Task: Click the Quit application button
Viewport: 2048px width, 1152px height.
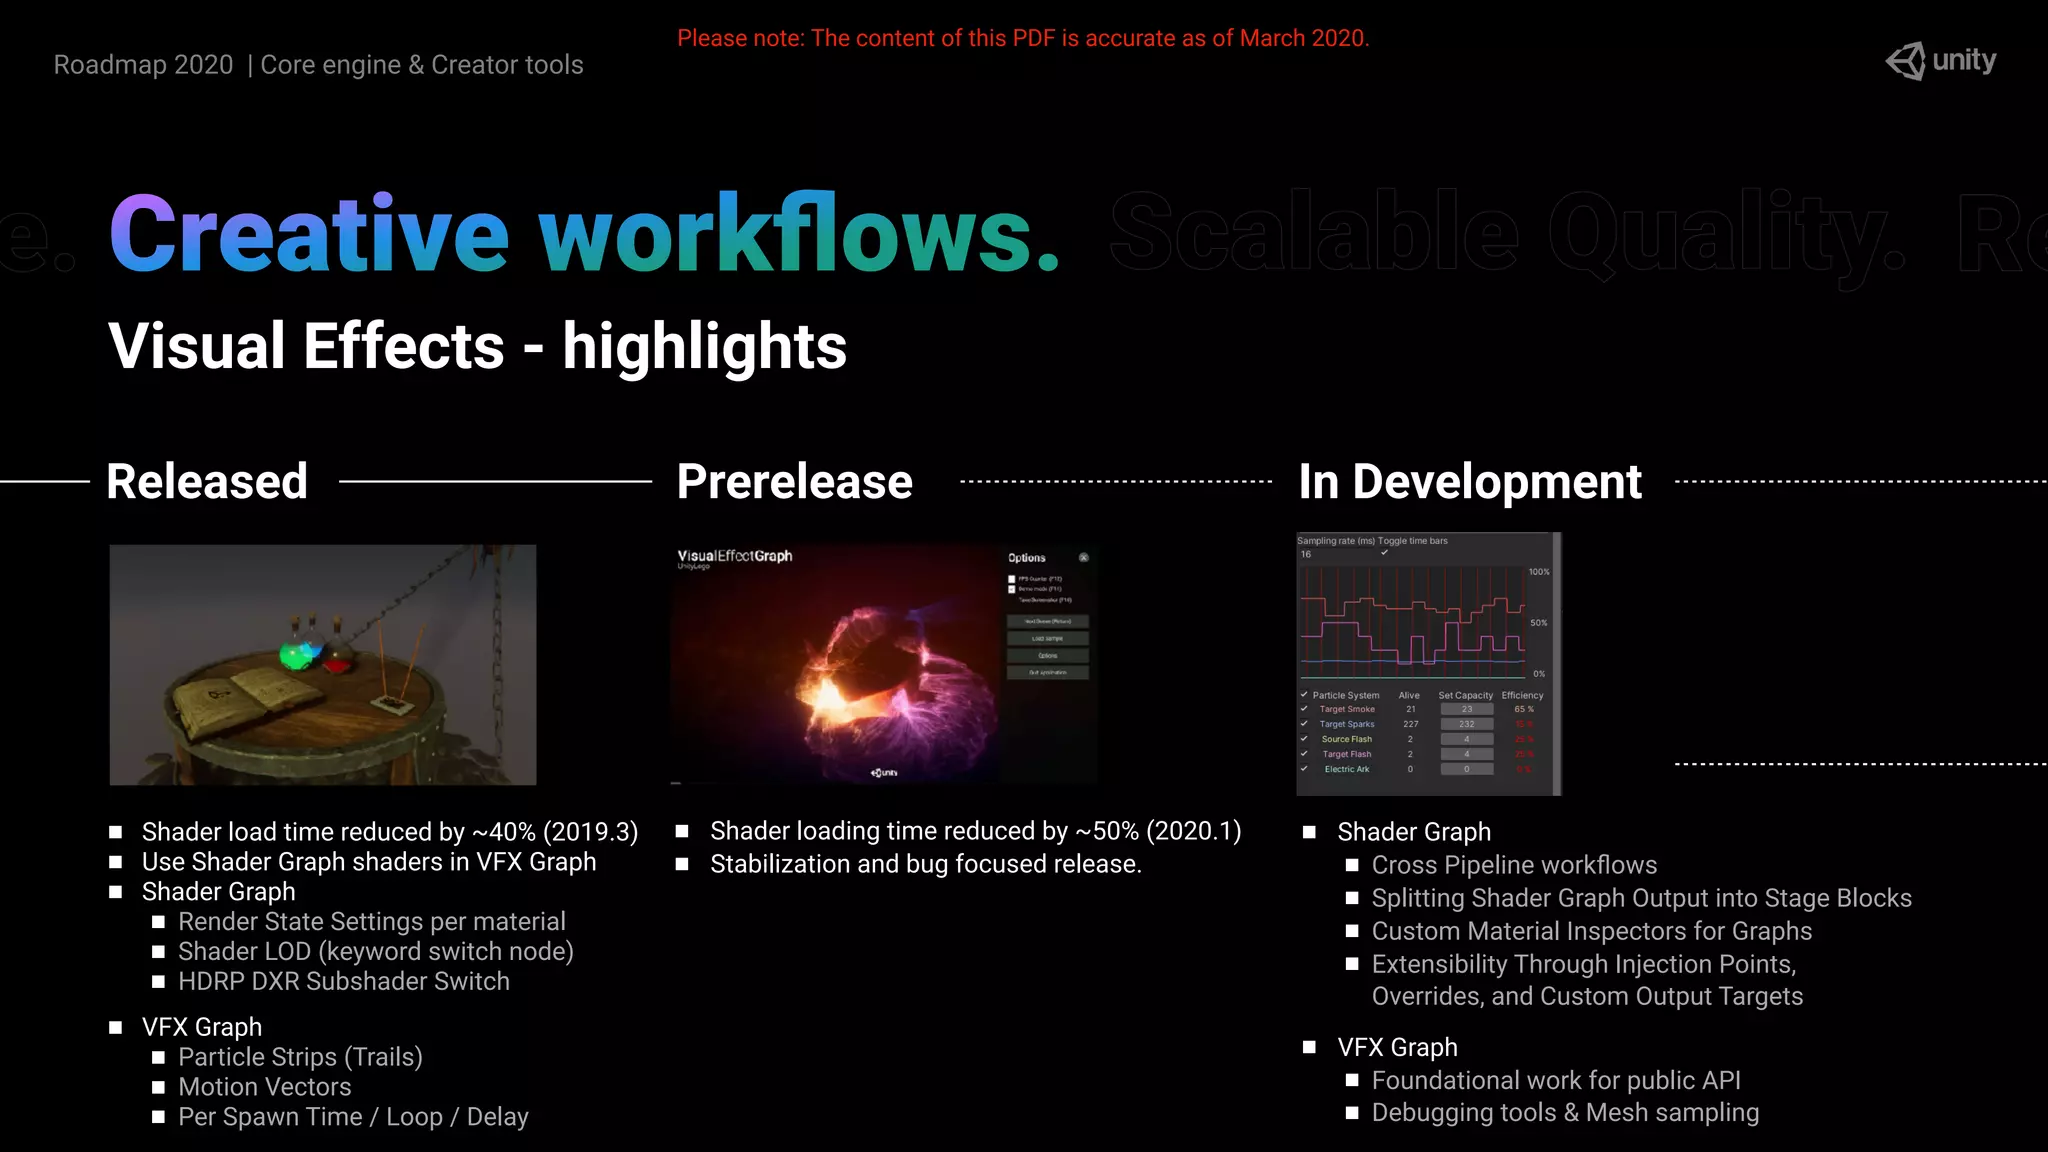Action: [1047, 673]
